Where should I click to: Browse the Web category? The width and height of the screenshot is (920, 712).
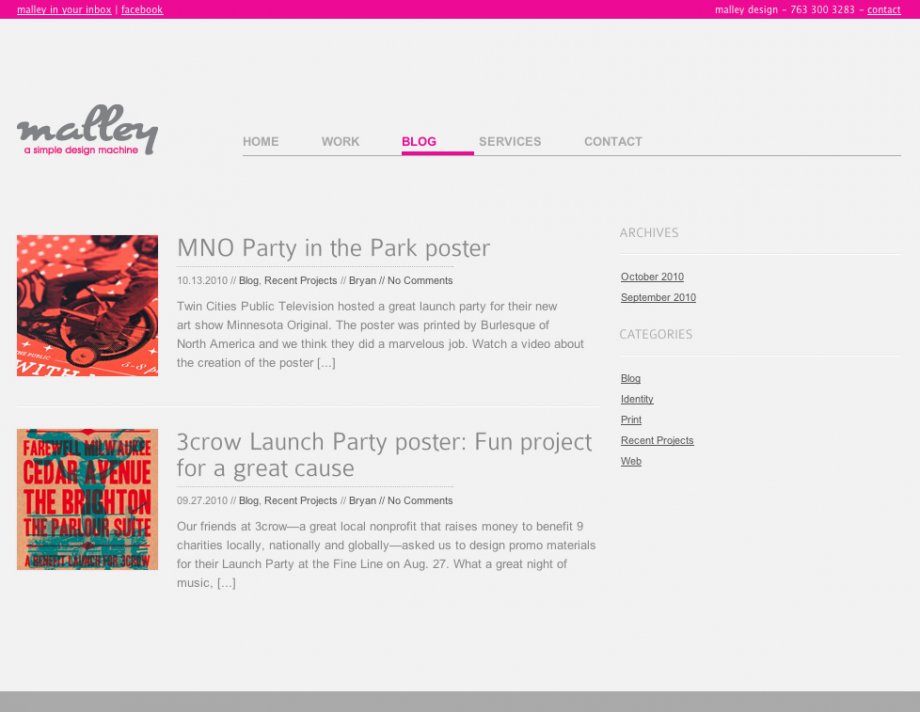[x=631, y=461]
